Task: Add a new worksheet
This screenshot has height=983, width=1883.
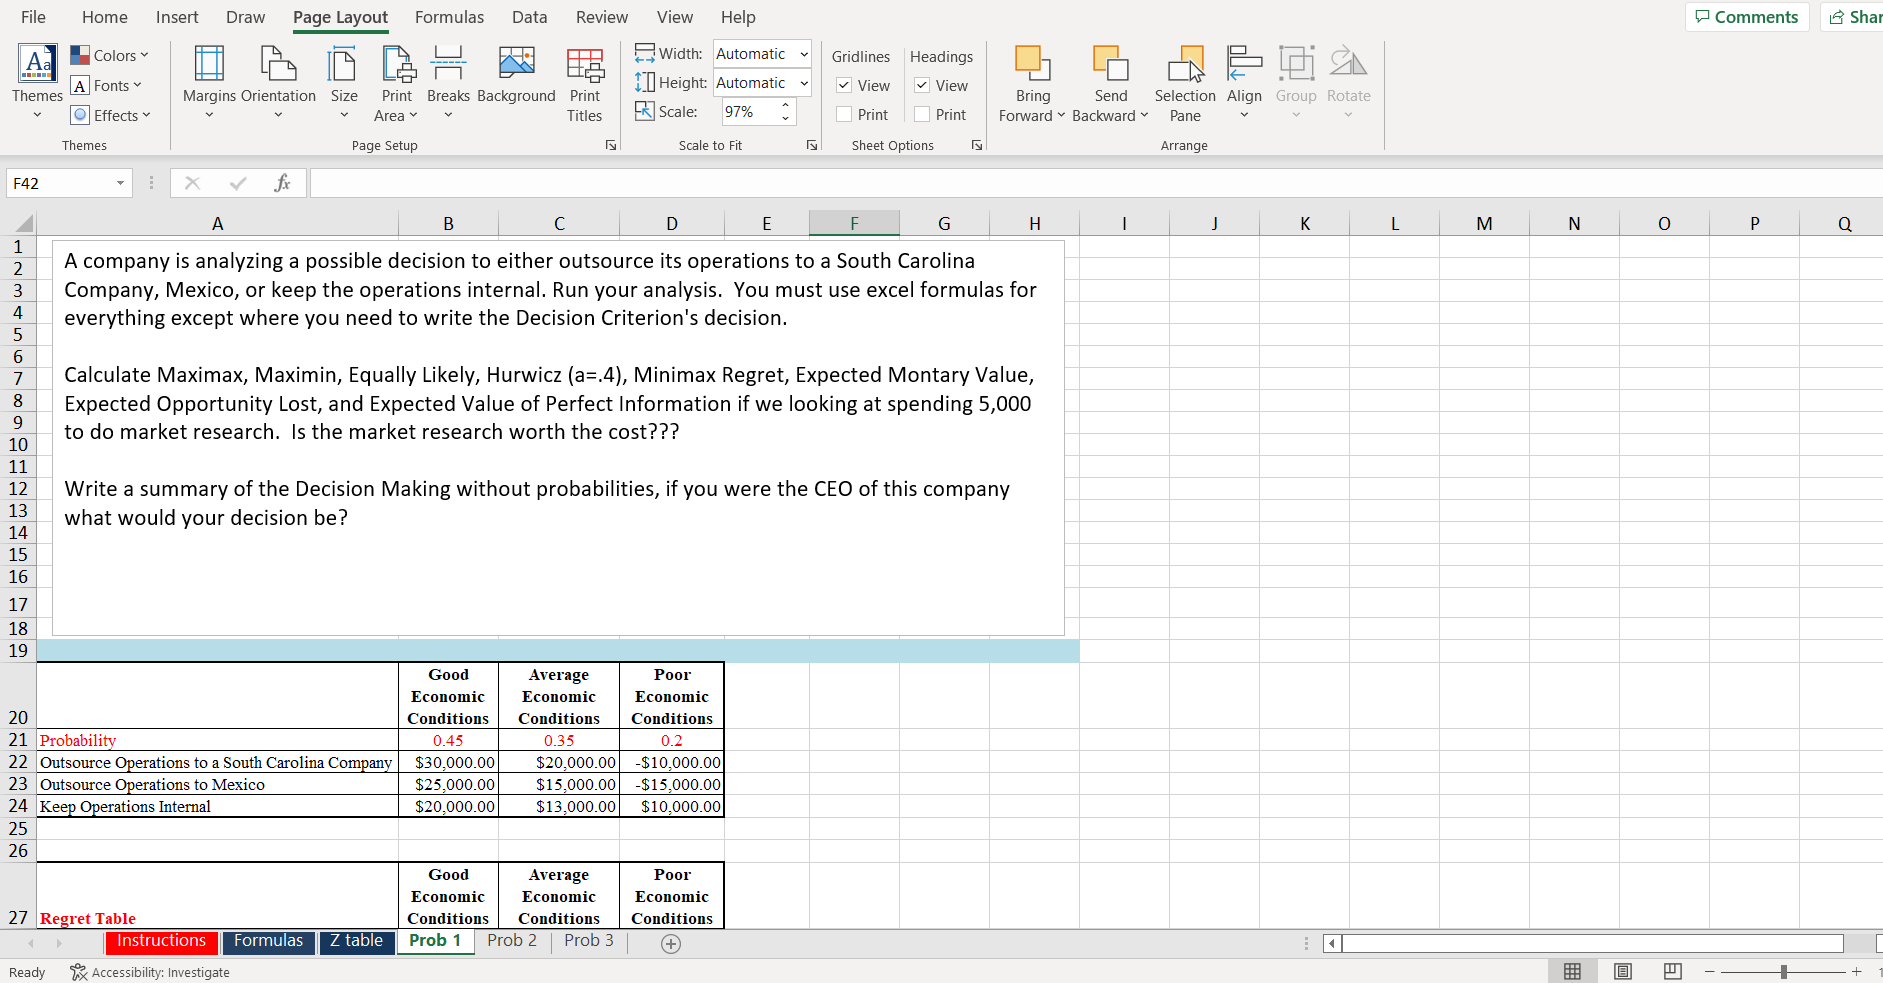Action: (671, 943)
